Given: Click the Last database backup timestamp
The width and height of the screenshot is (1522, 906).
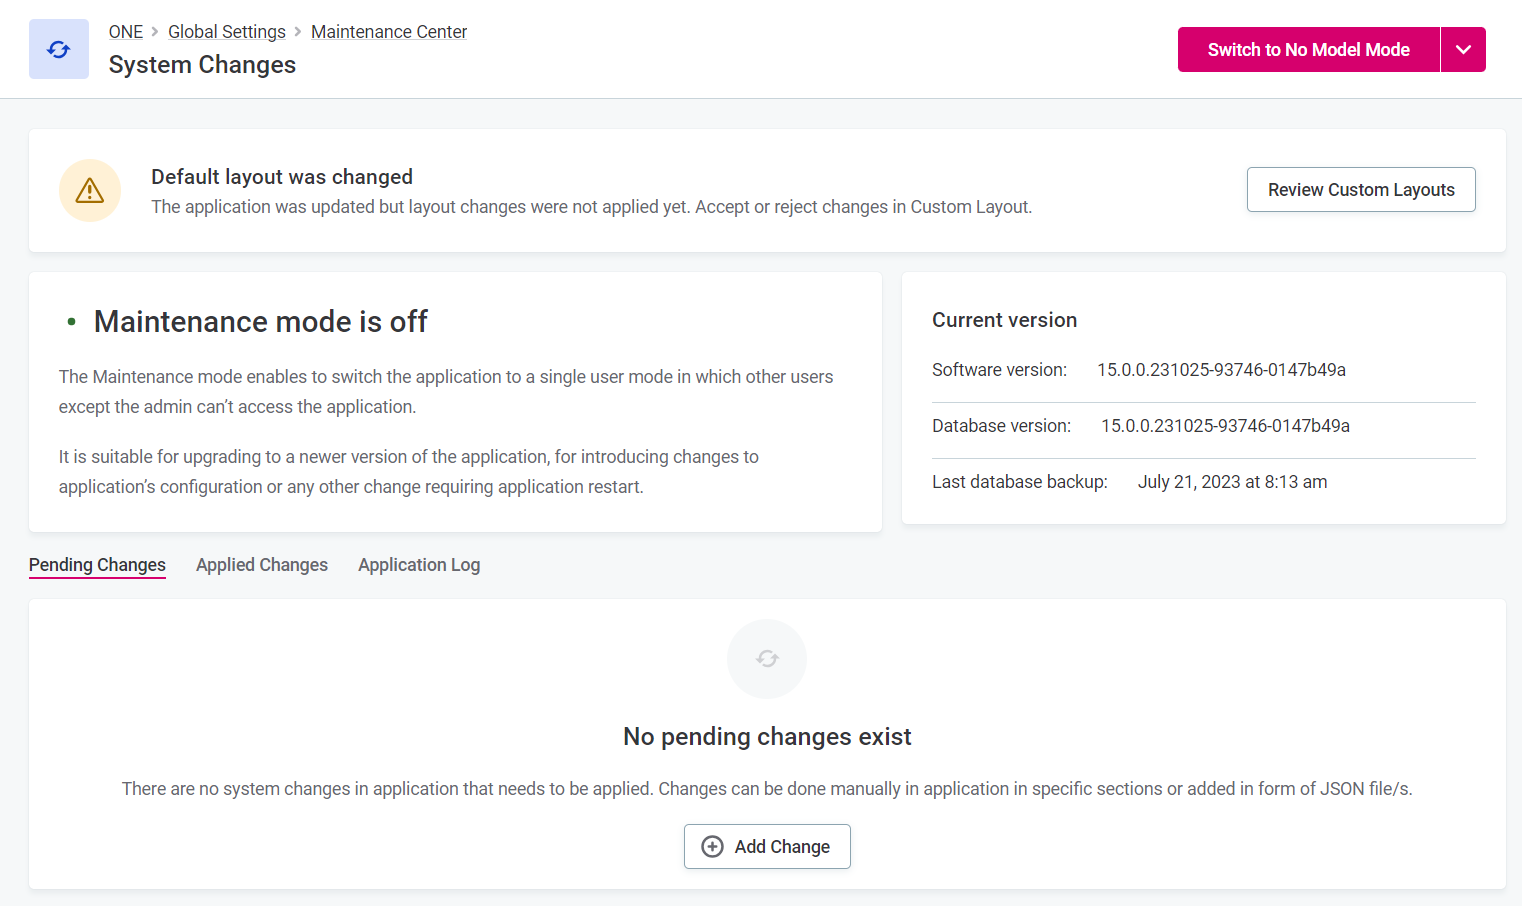Looking at the screenshot, I should point(1232,481).
